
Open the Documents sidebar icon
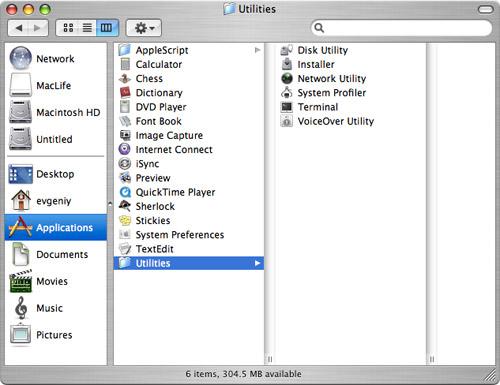tap(21, 254)
